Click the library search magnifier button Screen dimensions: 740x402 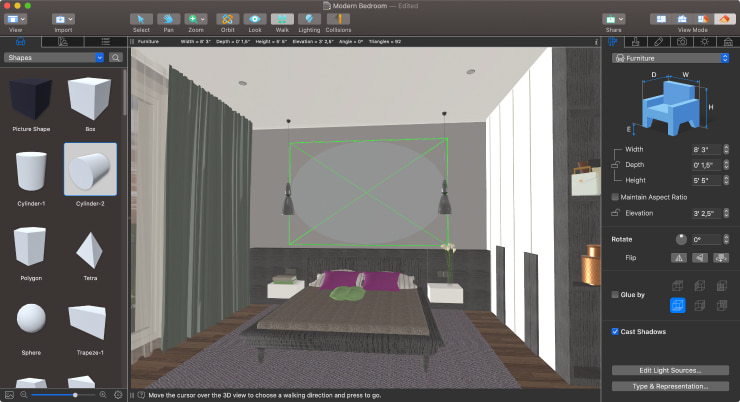click(x=116, y=58)
